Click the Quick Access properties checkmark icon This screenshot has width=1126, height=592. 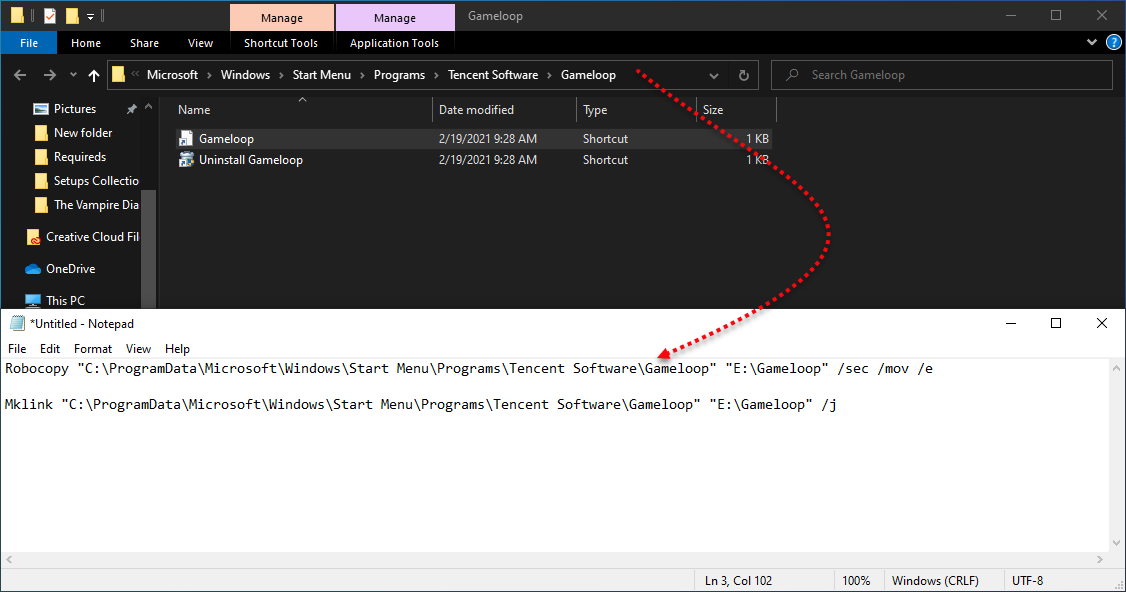(50, 15)
